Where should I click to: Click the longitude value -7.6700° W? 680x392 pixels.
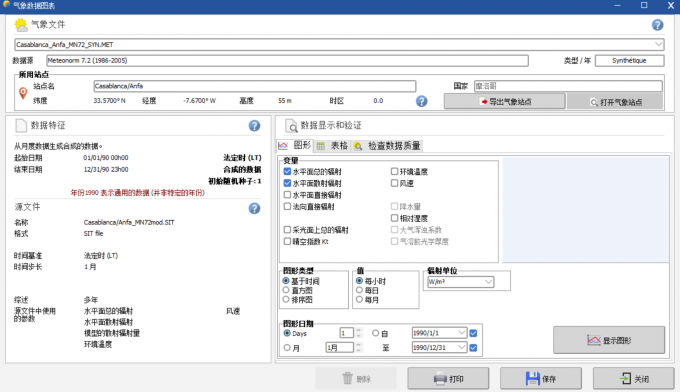pos(199,101)
